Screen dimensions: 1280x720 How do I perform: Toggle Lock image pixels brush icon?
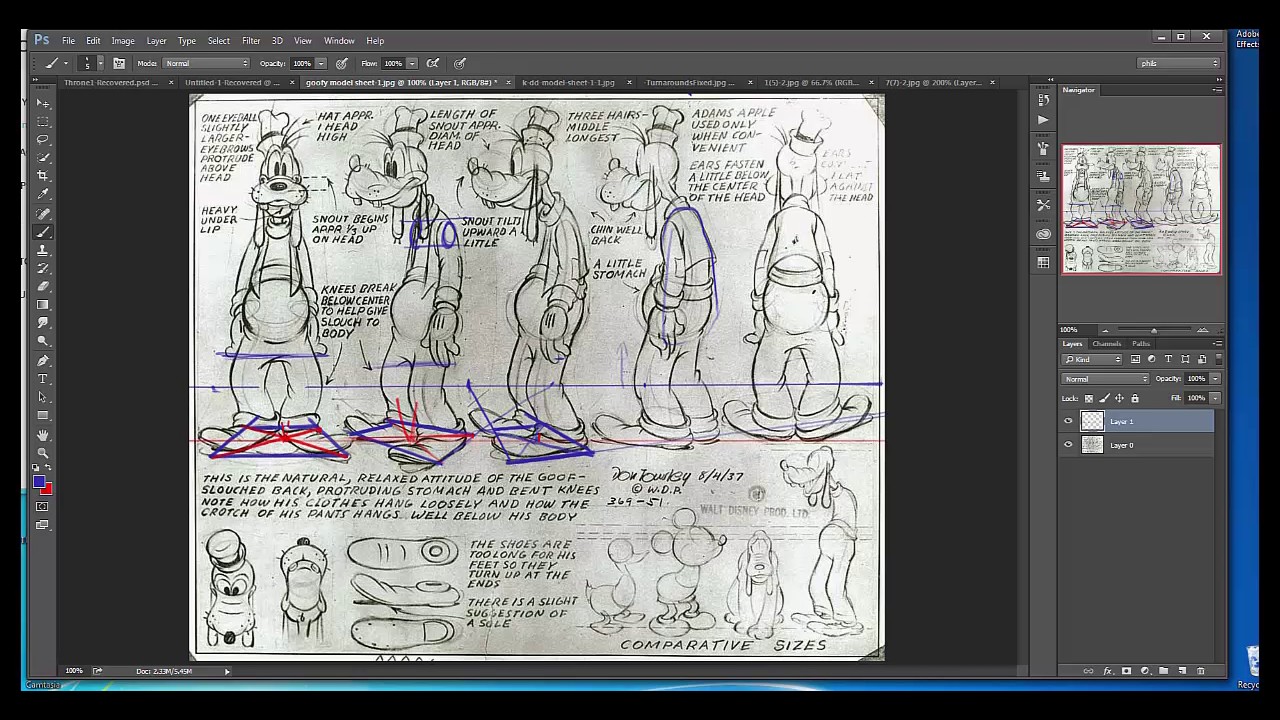[1104, 398]
